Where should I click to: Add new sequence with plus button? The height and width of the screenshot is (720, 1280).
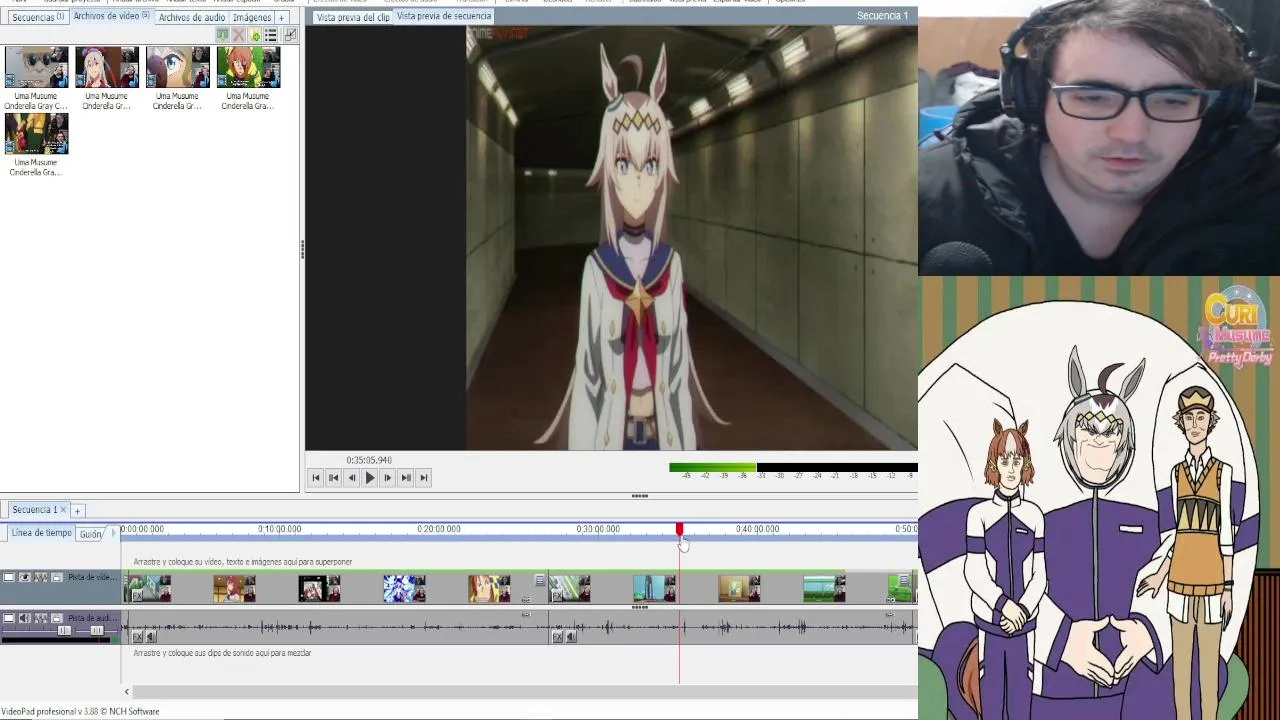pyautogui.click(x=77, y=511)
